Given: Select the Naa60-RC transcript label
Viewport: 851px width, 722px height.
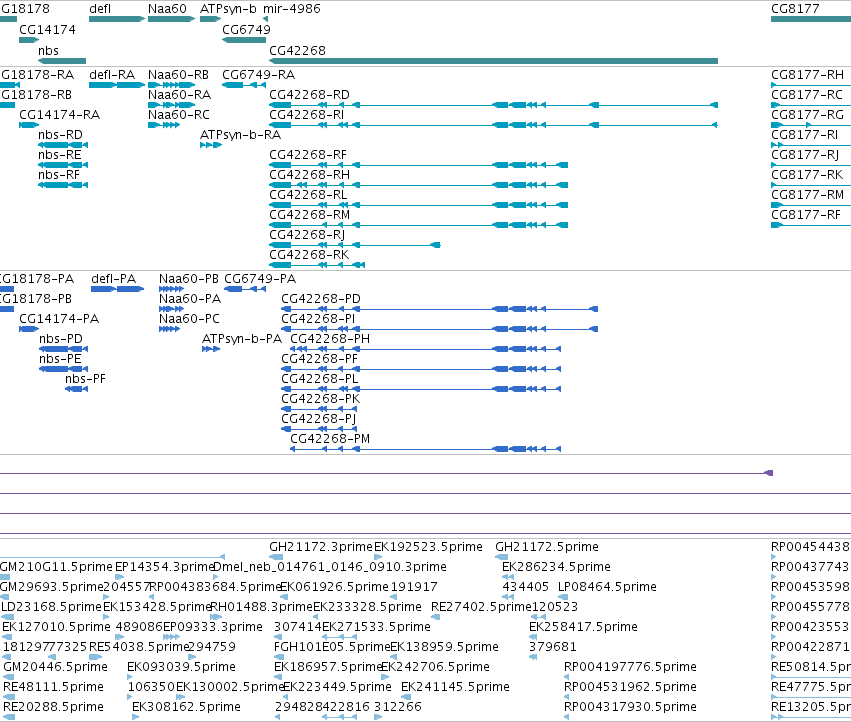Looking at the screenshot, I should coord(179,115).
